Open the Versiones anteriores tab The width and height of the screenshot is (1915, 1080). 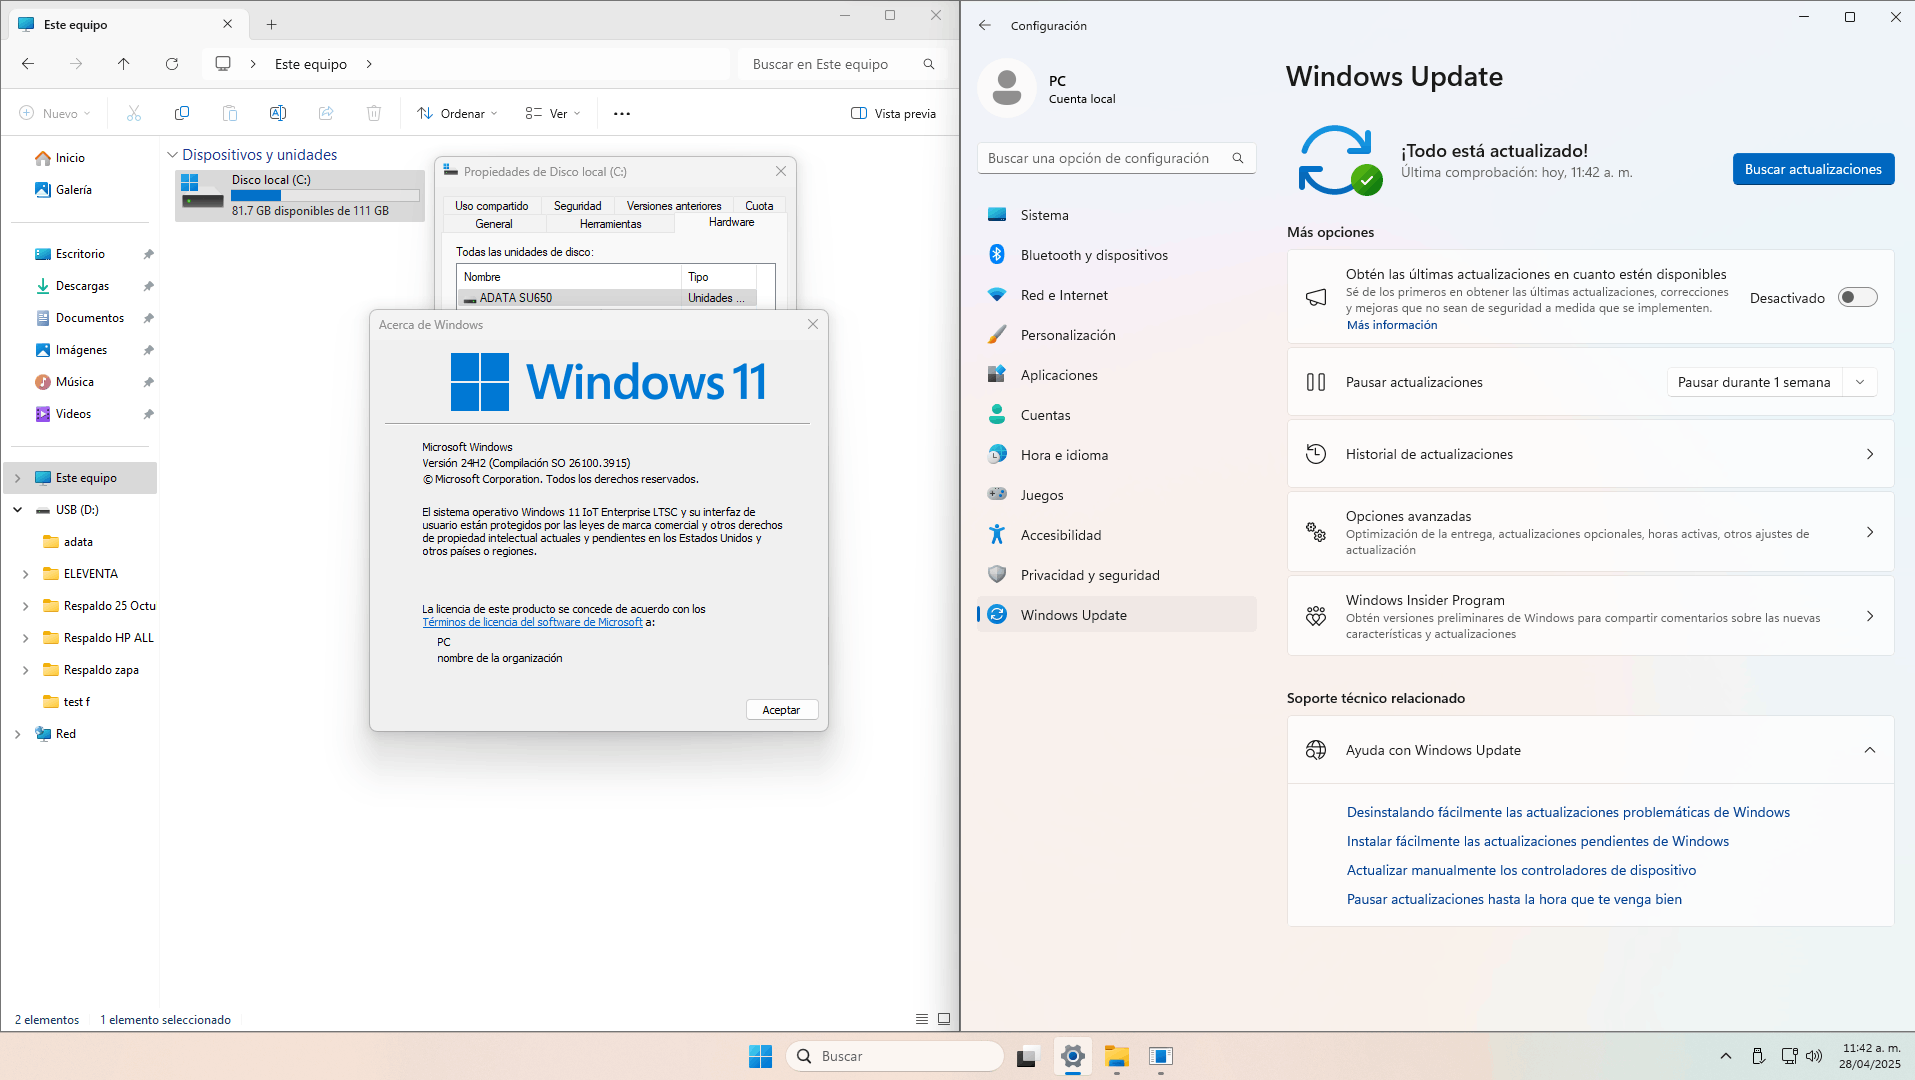[x=674, y=206]
